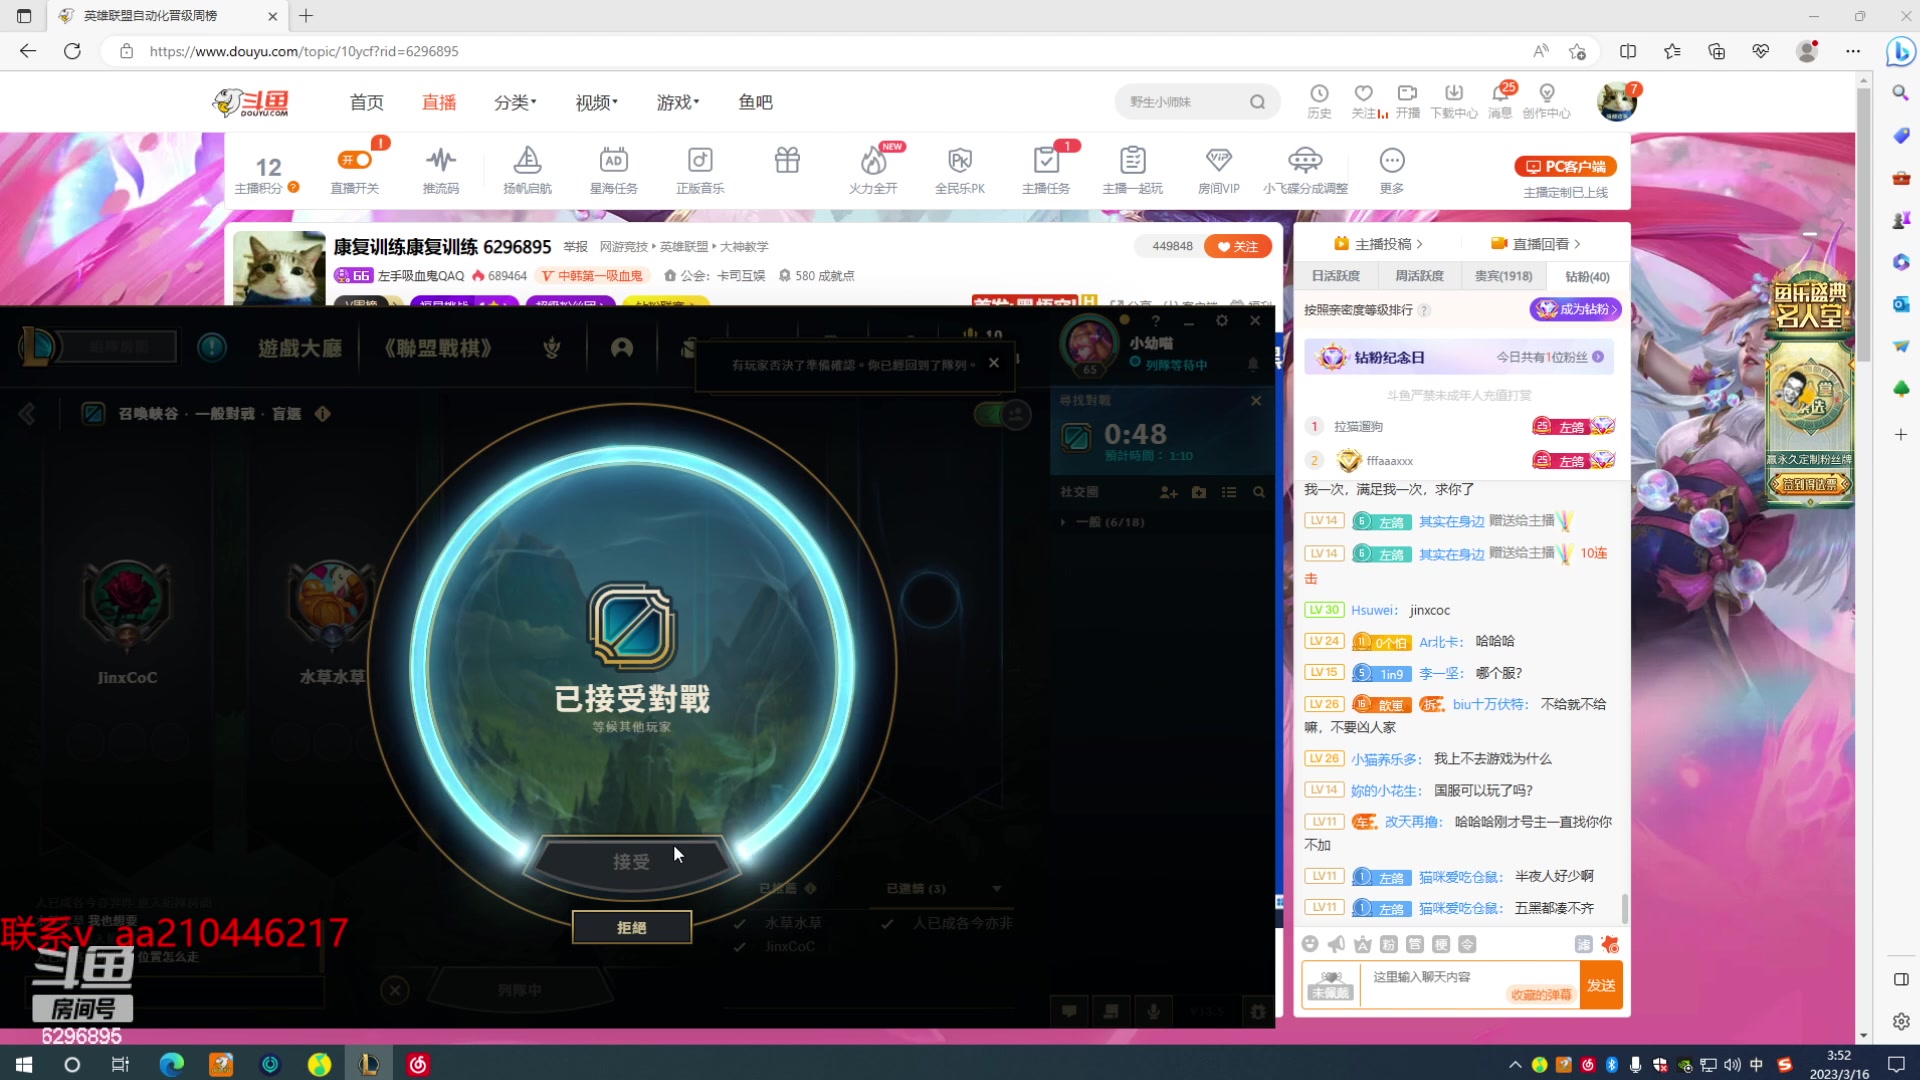Open the 遊戲大廳 lobby tab in League client
Screen dimensions: 1920x1080
point(299,348)
